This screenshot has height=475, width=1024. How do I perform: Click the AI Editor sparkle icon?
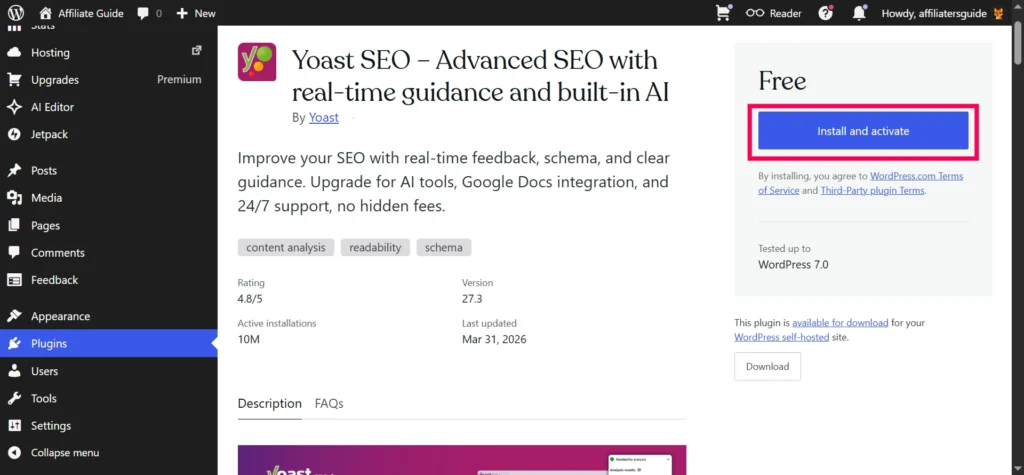pyautogui.click(x=15, y=107)
